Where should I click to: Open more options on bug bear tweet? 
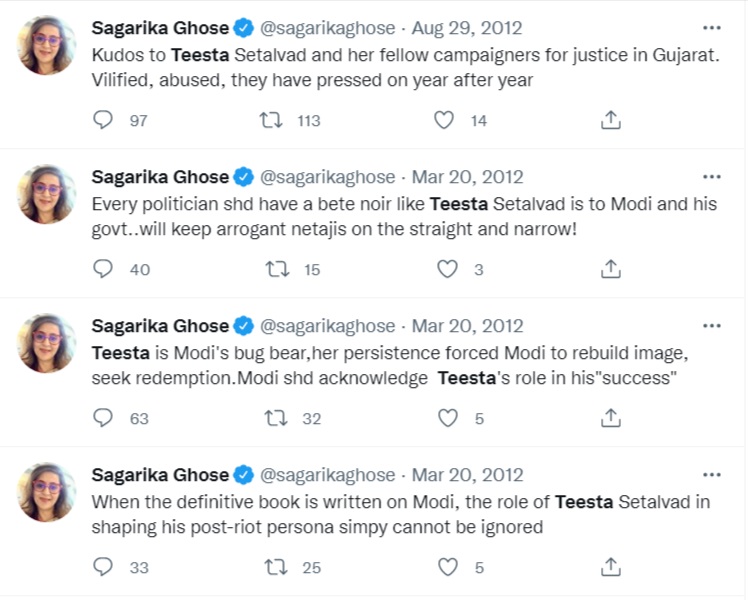click(711, 326)
